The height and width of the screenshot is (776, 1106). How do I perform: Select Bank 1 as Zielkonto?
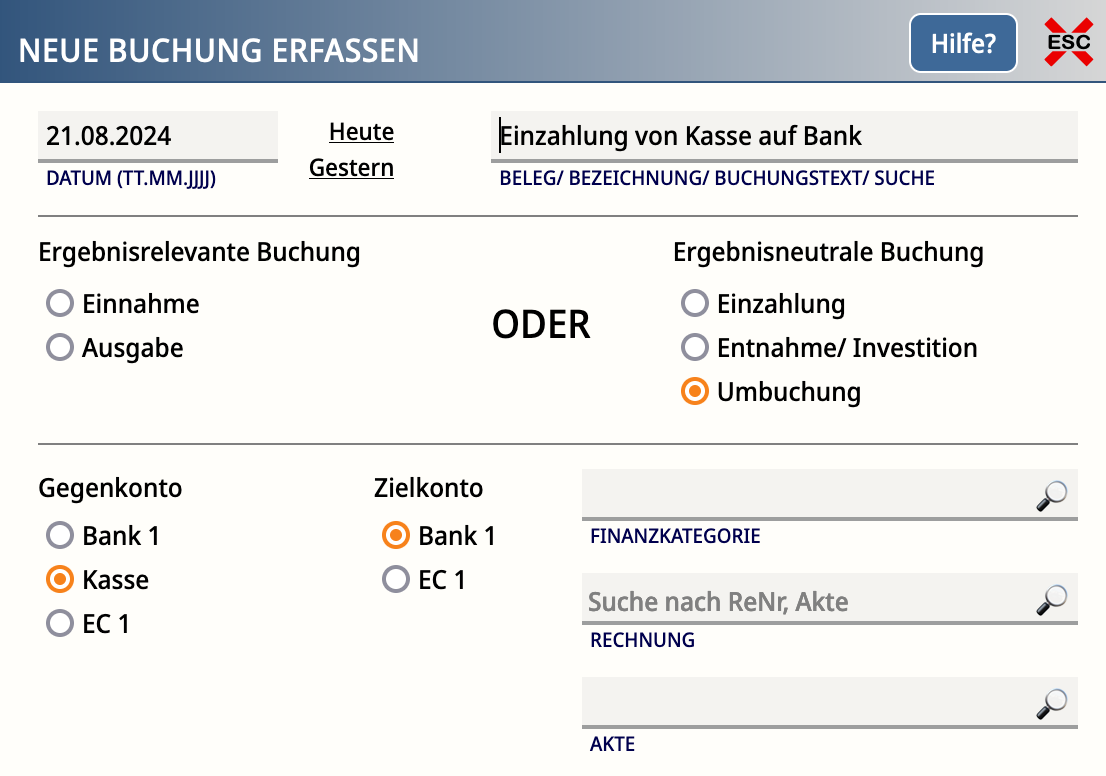coord(396,535)
